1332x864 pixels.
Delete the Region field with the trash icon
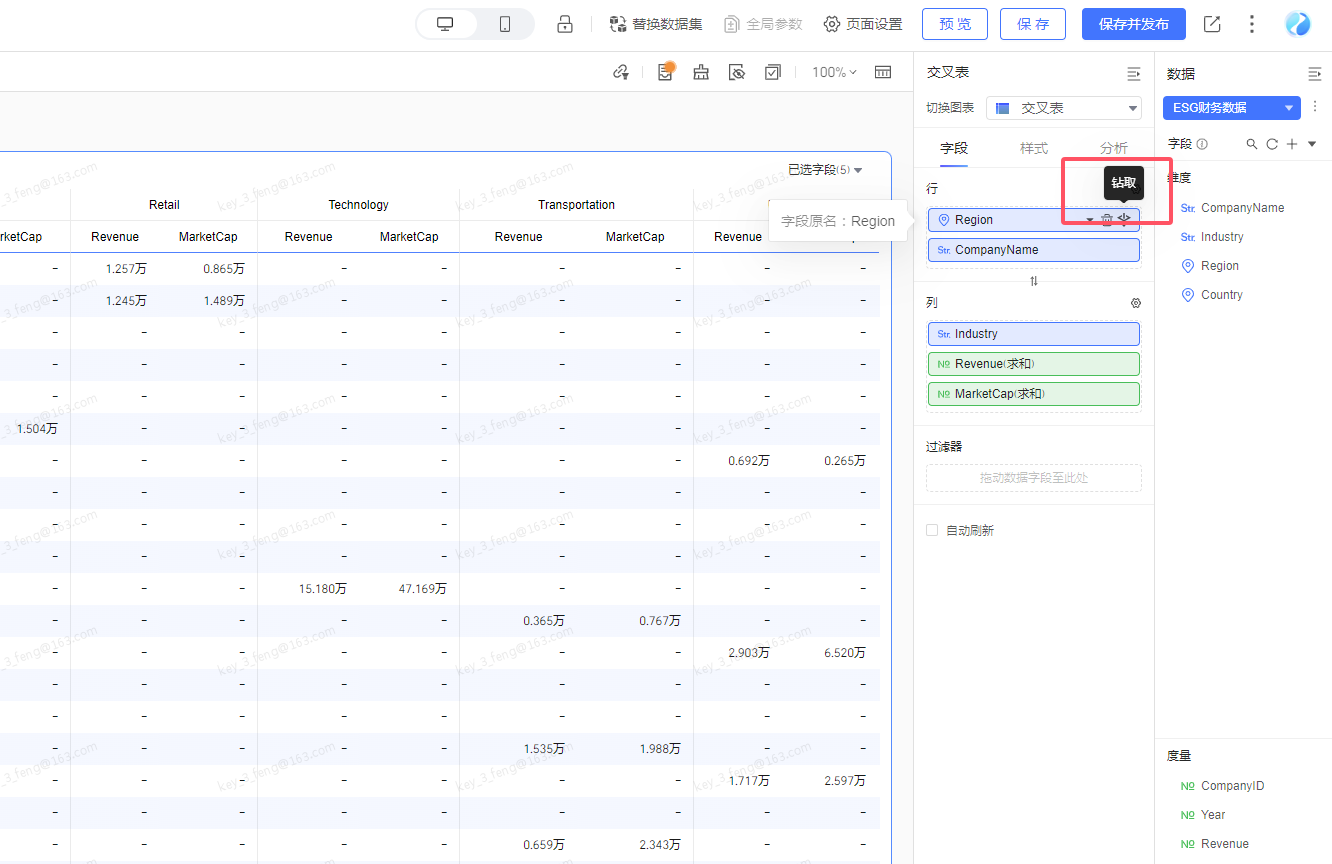[1107, 219]
